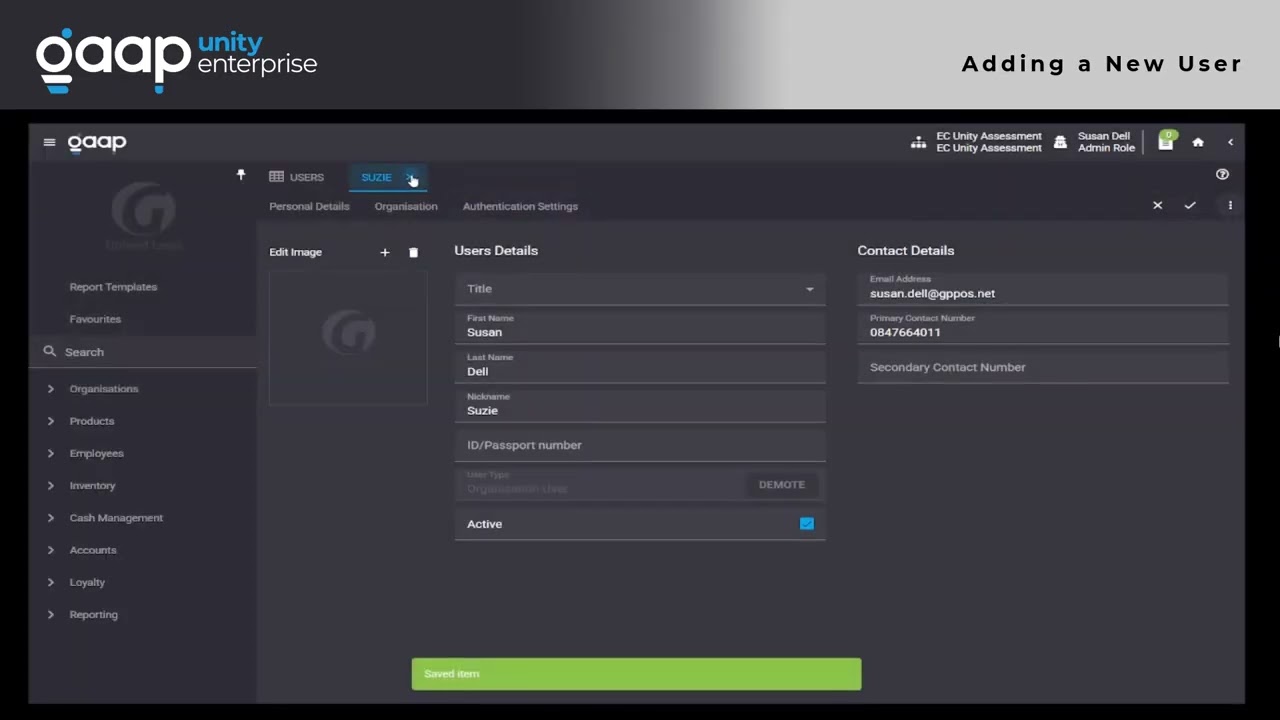Open the notifications clipboard icon
The width and height of the screenshot is (1280, 720).
[x=1166, y=141]
